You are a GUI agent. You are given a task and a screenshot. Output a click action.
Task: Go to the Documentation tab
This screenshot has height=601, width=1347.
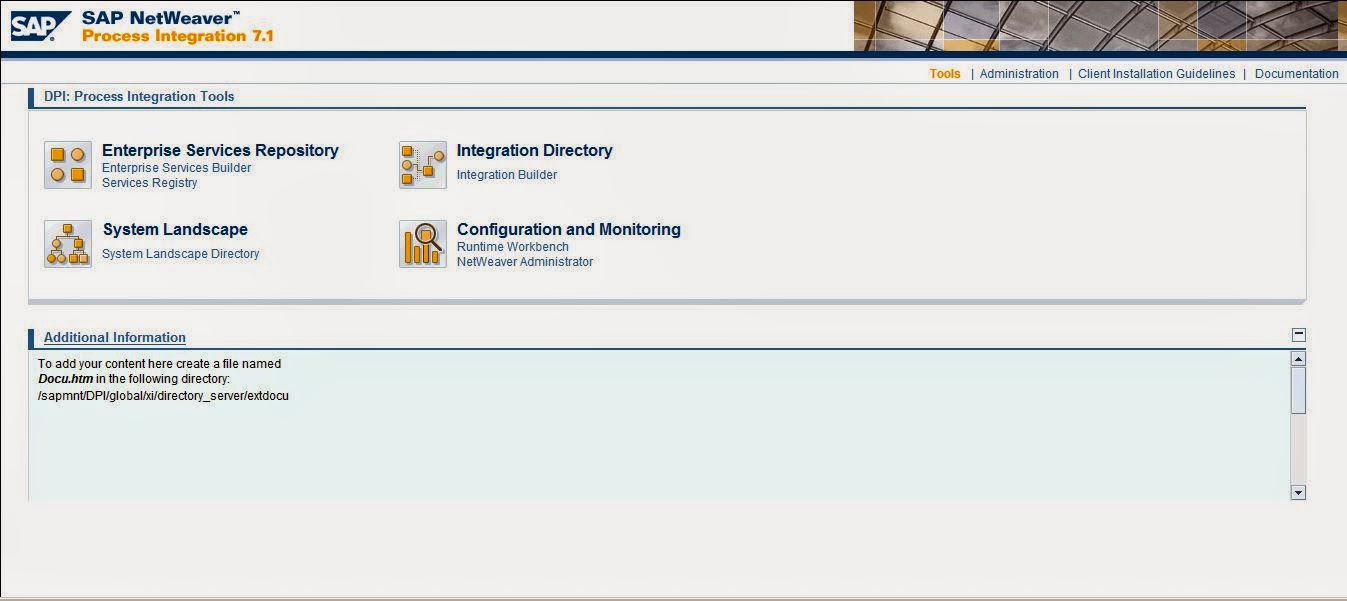tap(1296, 74)
